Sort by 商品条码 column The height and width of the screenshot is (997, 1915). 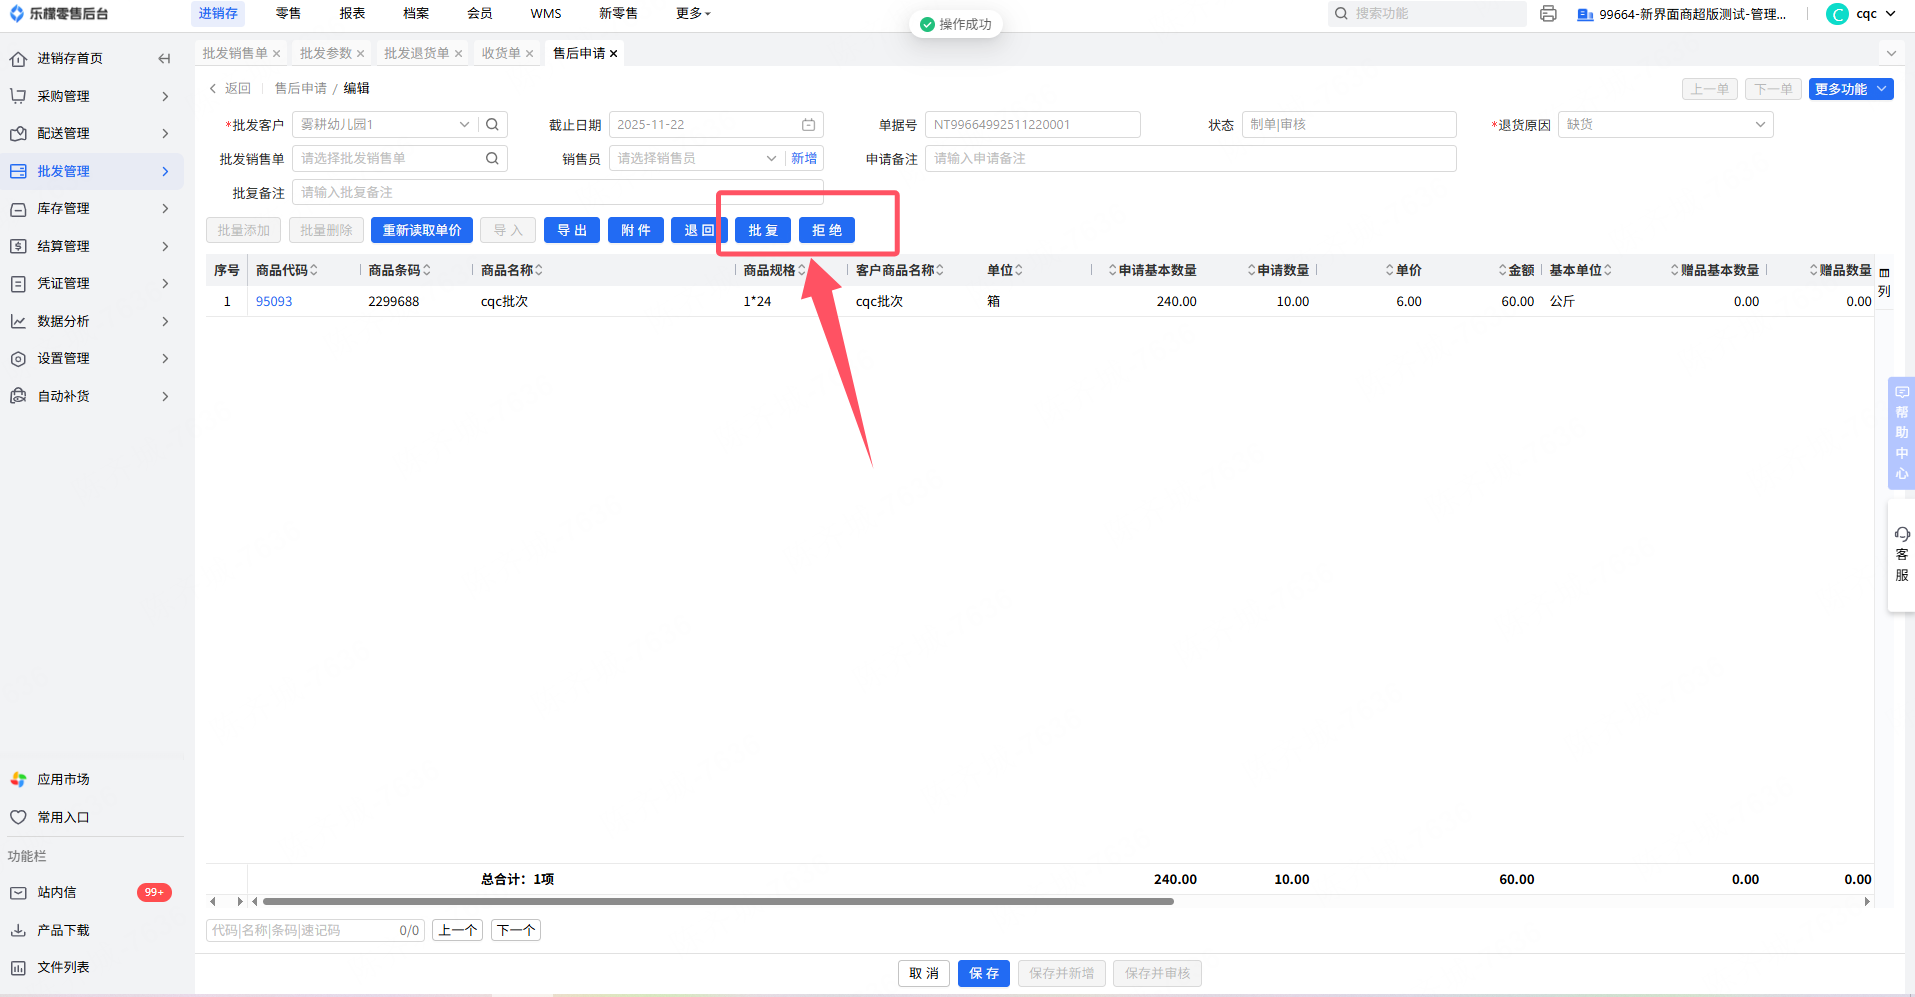(x=427, y=270)
